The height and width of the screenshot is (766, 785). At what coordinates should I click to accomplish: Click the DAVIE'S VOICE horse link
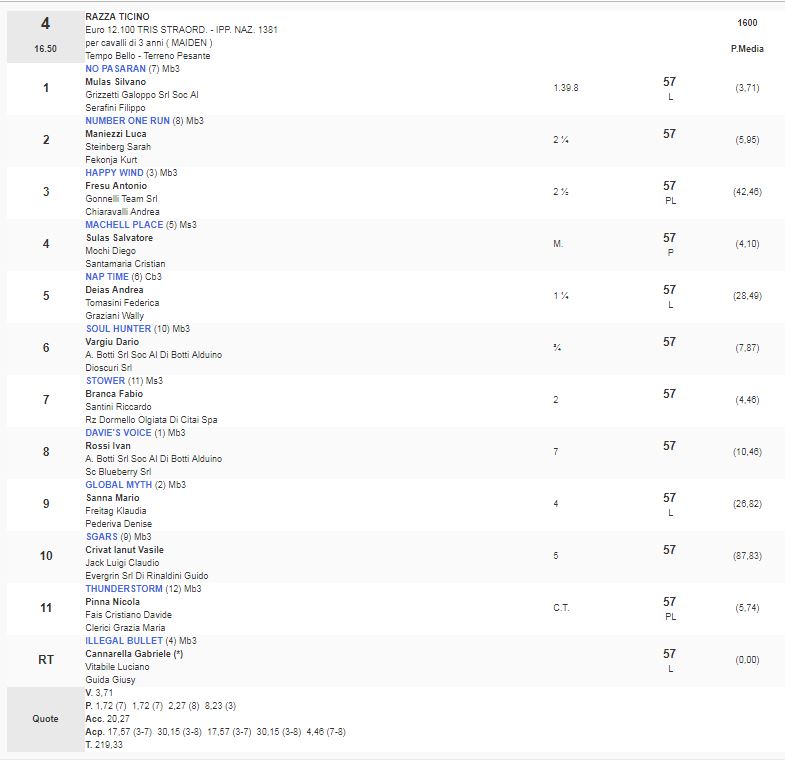pyautogui.click(x=119, y=432)
